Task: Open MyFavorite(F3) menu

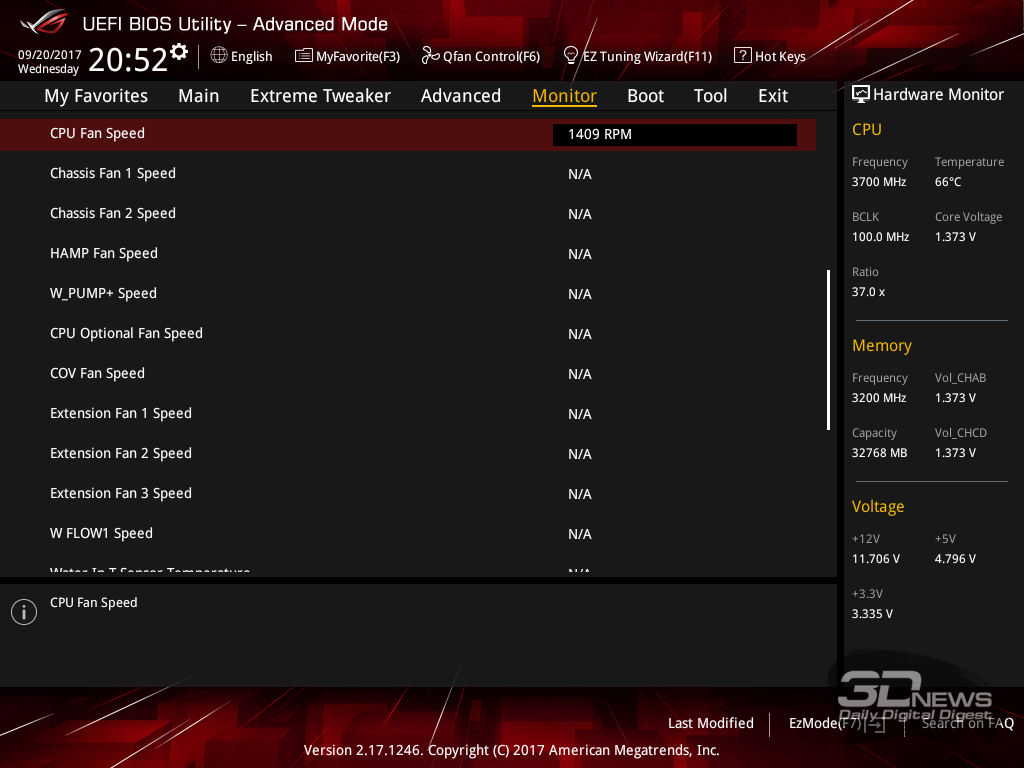Action: 358,57
